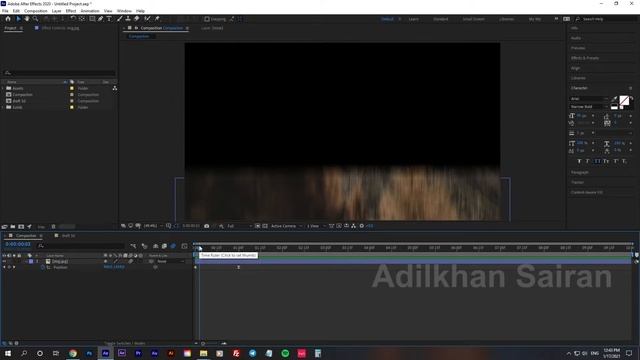Select the Puppet Pin tool

coord(157,19)
